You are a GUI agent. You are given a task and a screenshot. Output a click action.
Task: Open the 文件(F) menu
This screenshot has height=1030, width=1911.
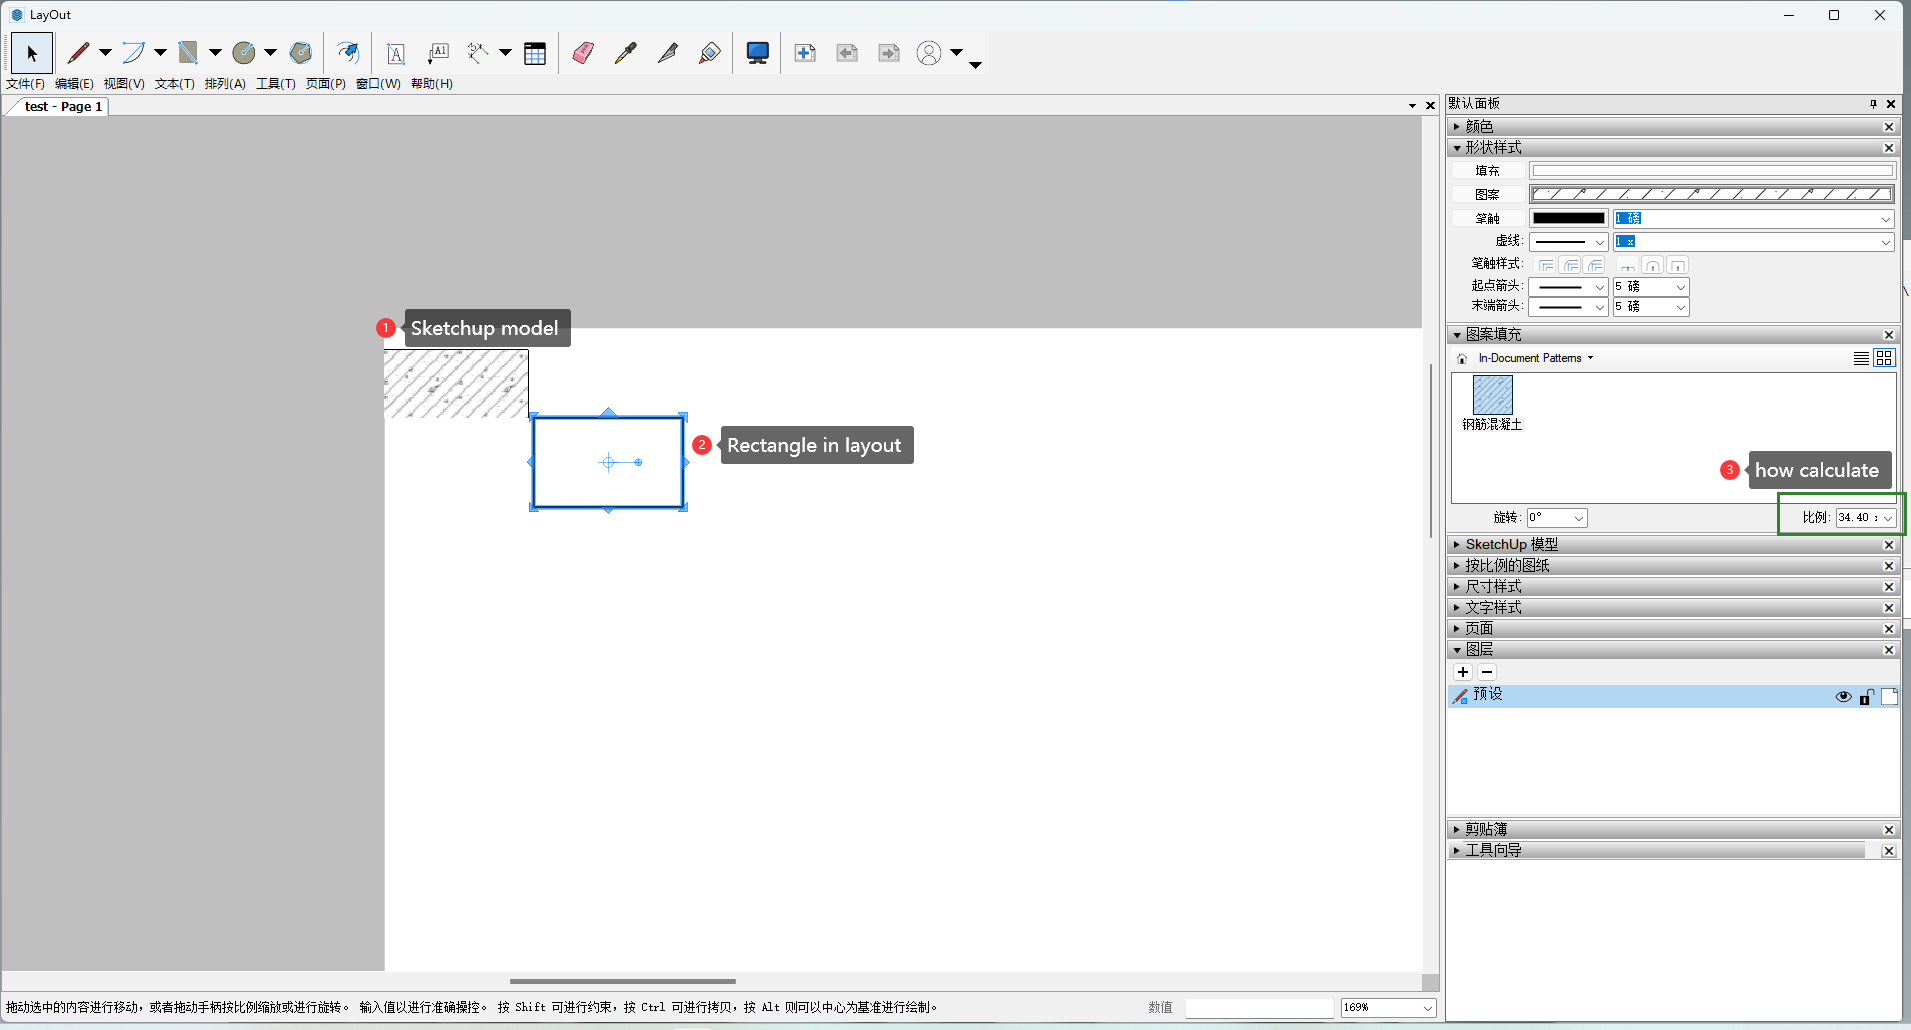click(25, 84)
